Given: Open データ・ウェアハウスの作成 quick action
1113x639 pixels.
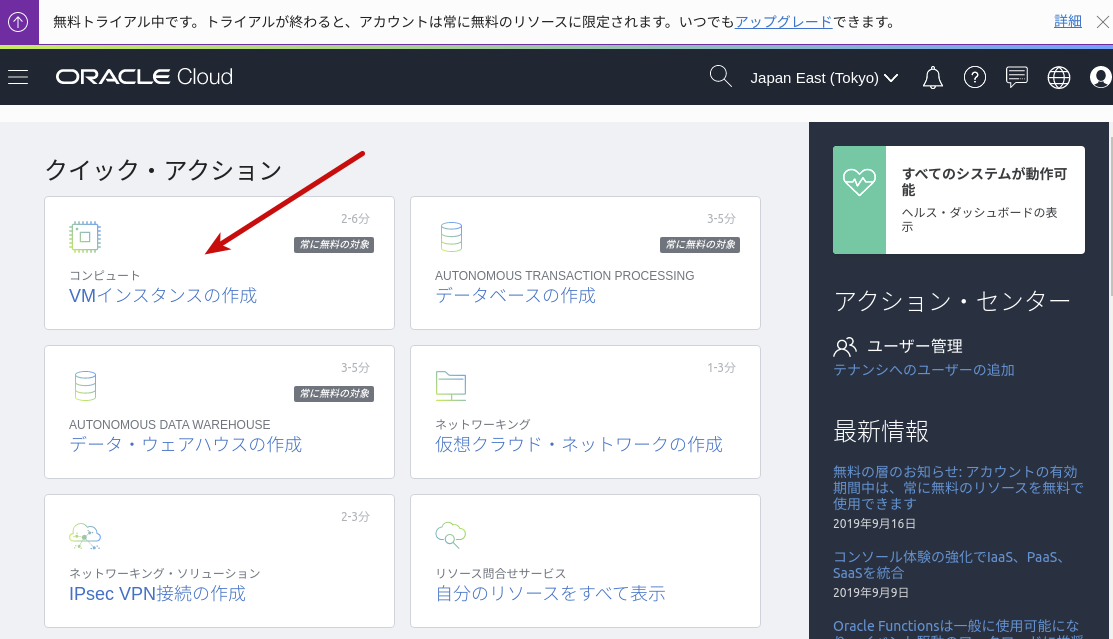Looking at the screenshot, I should pyautogui.click(x=185, y=445).
